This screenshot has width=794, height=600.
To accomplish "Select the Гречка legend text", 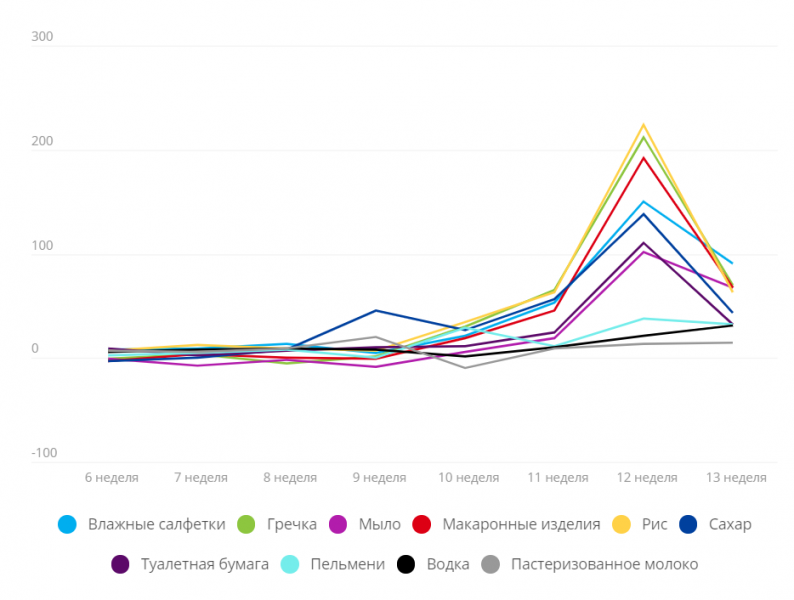I will [291, 524].
